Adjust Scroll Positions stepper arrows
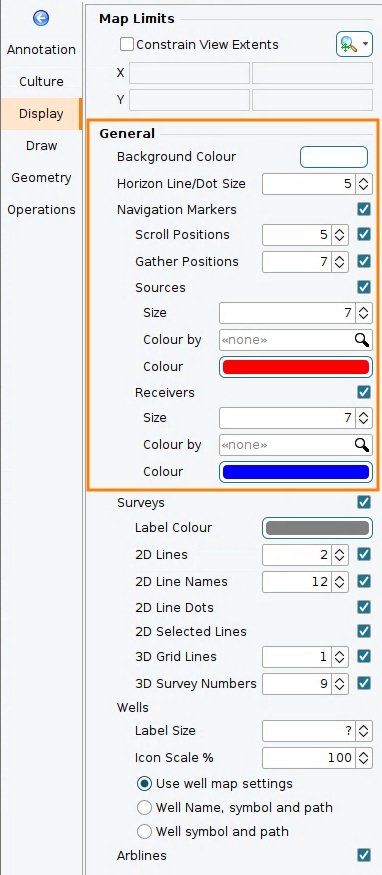The height and width of the screenshot is (875, 382). (339, 235)
